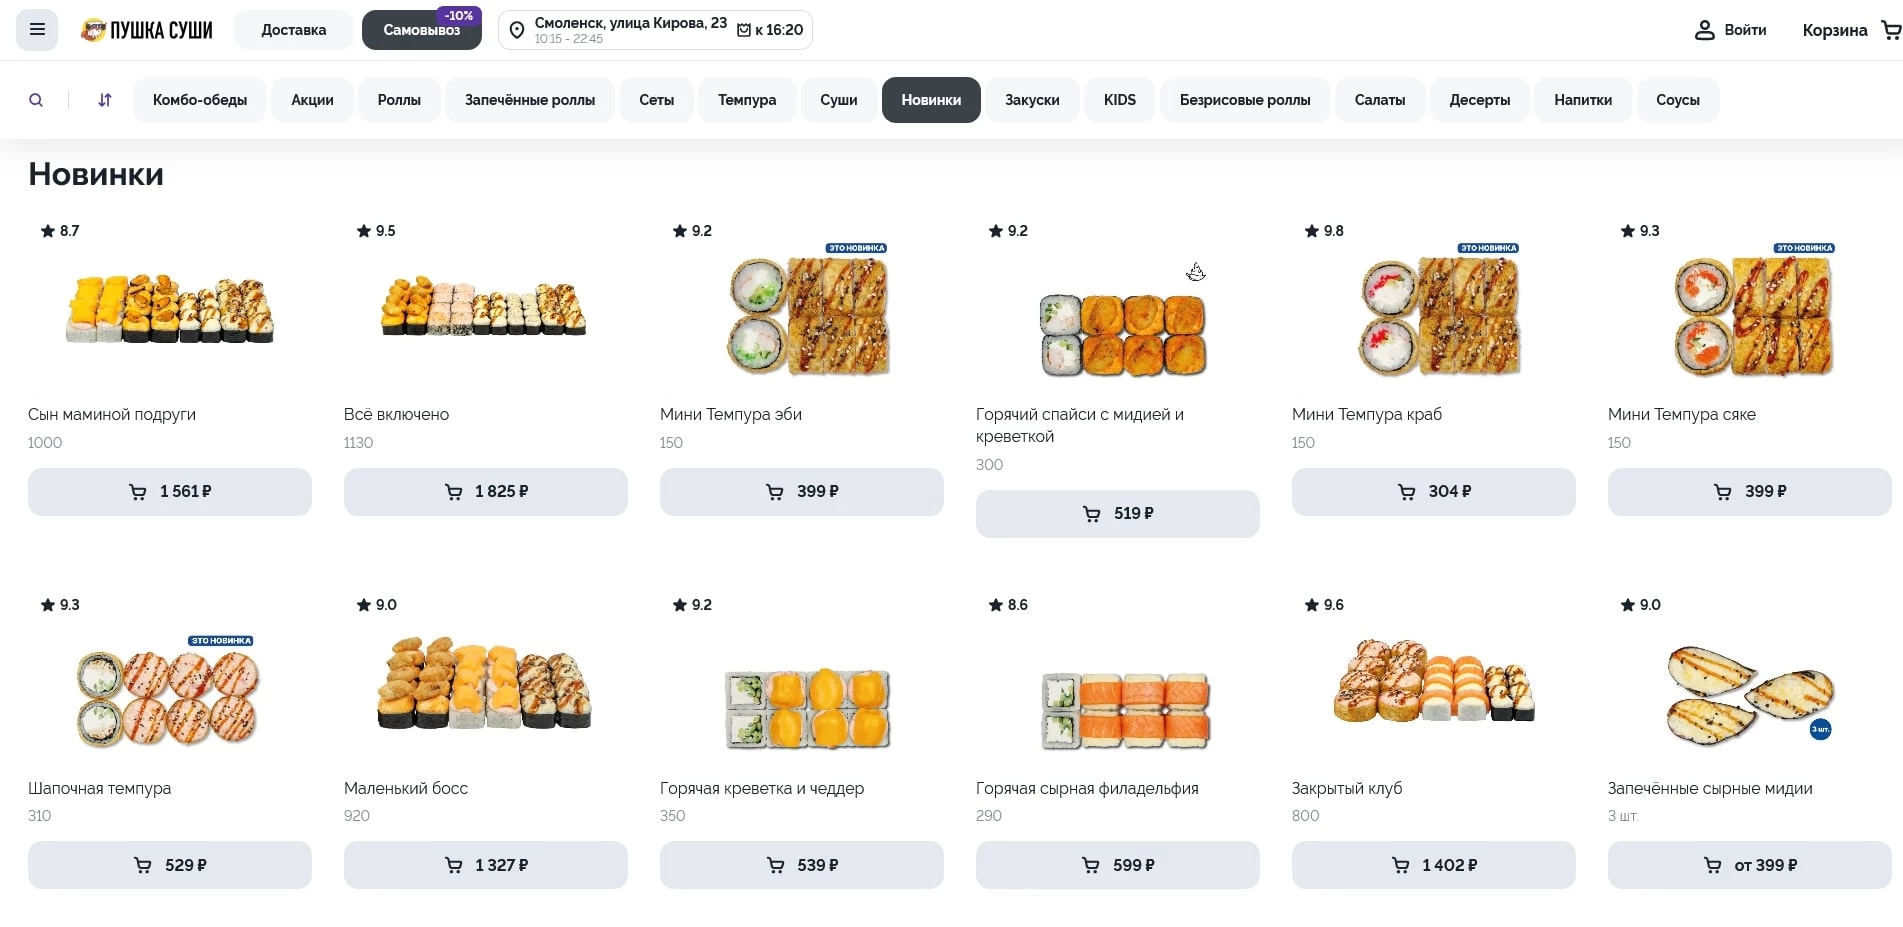This screenshot has width=1903, height=927.
Task: Click the sort arrows icon
Action: coord(105,100)
